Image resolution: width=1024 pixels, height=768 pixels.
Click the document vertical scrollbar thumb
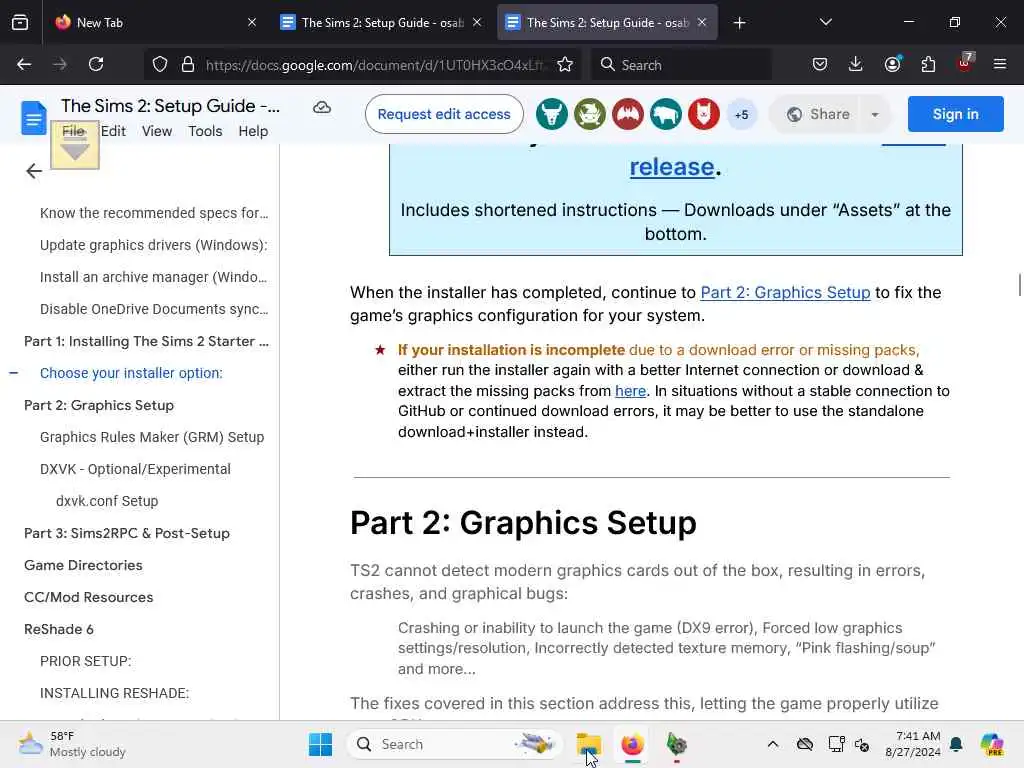[1019, 285]
